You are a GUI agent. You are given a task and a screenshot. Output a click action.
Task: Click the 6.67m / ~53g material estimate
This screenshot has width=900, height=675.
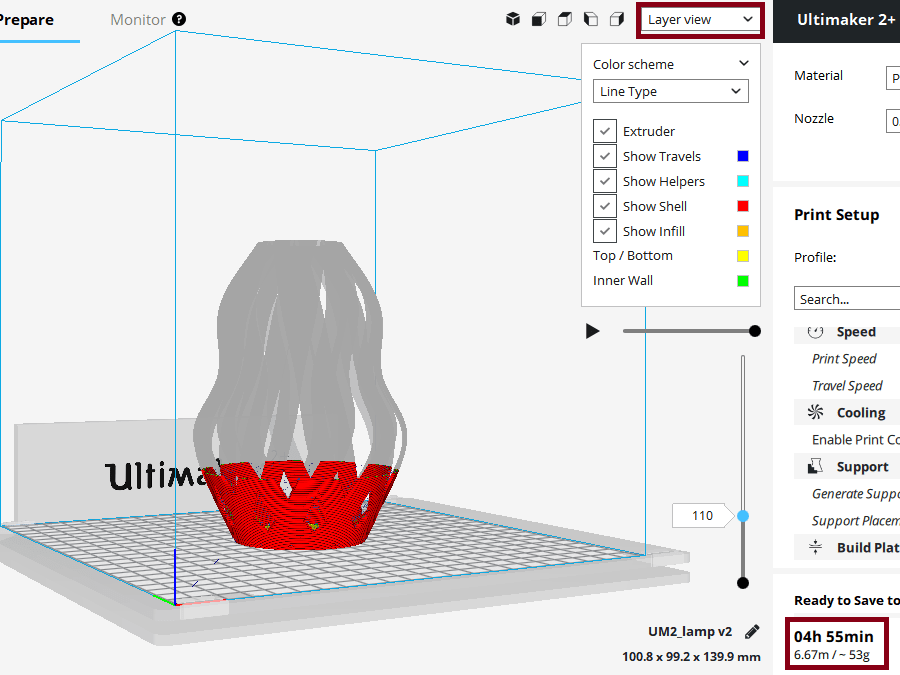[x=832, y=655]
